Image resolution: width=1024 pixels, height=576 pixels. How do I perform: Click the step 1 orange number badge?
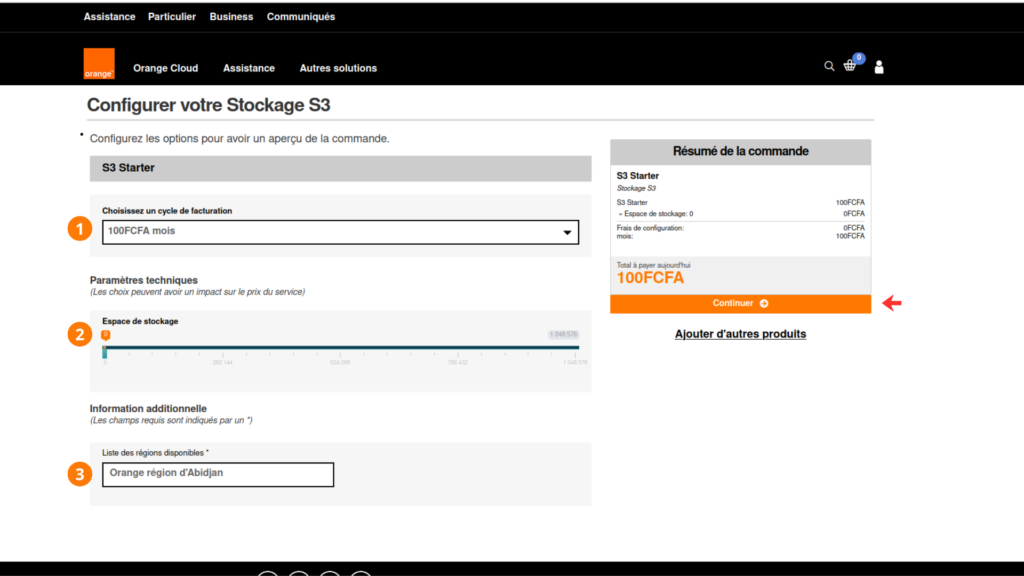tap(80, 230)
